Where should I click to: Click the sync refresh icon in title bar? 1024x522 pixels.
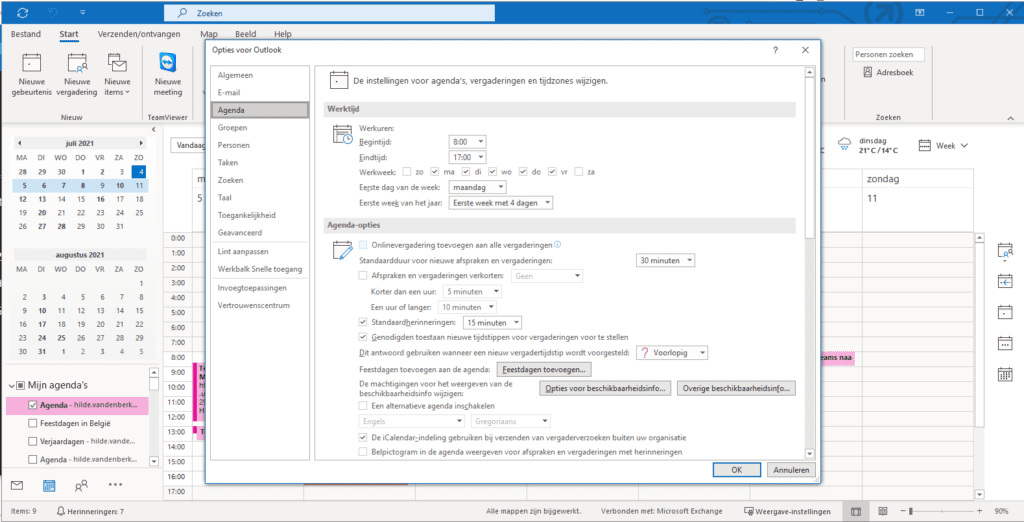click(24, 12)
